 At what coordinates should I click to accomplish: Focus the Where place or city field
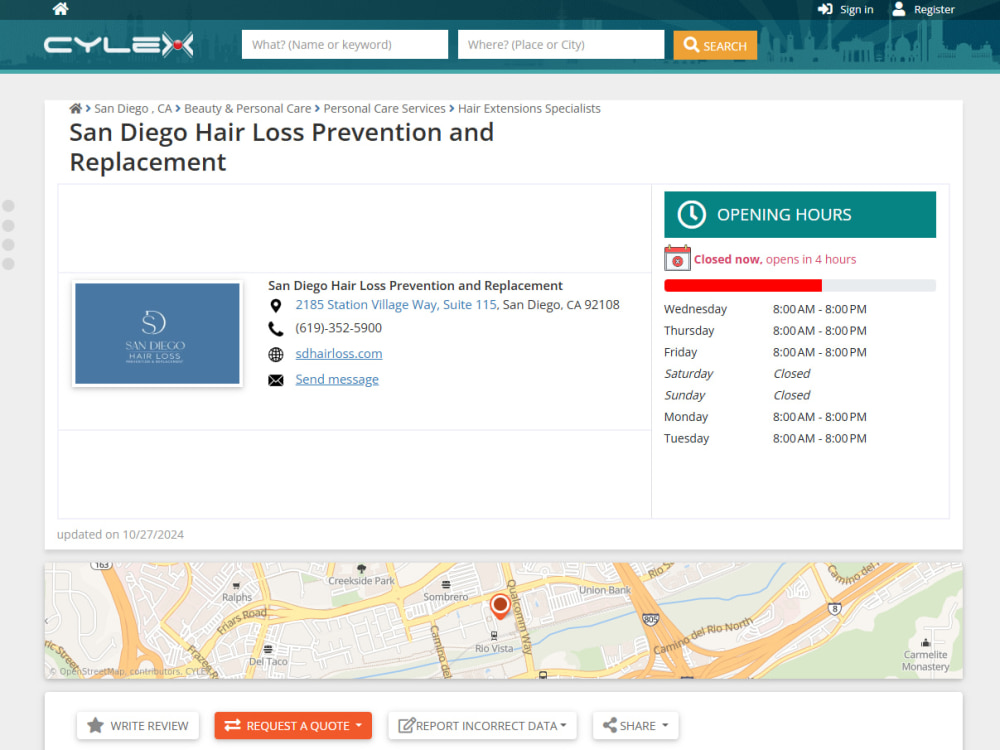[x=561, y=45]
